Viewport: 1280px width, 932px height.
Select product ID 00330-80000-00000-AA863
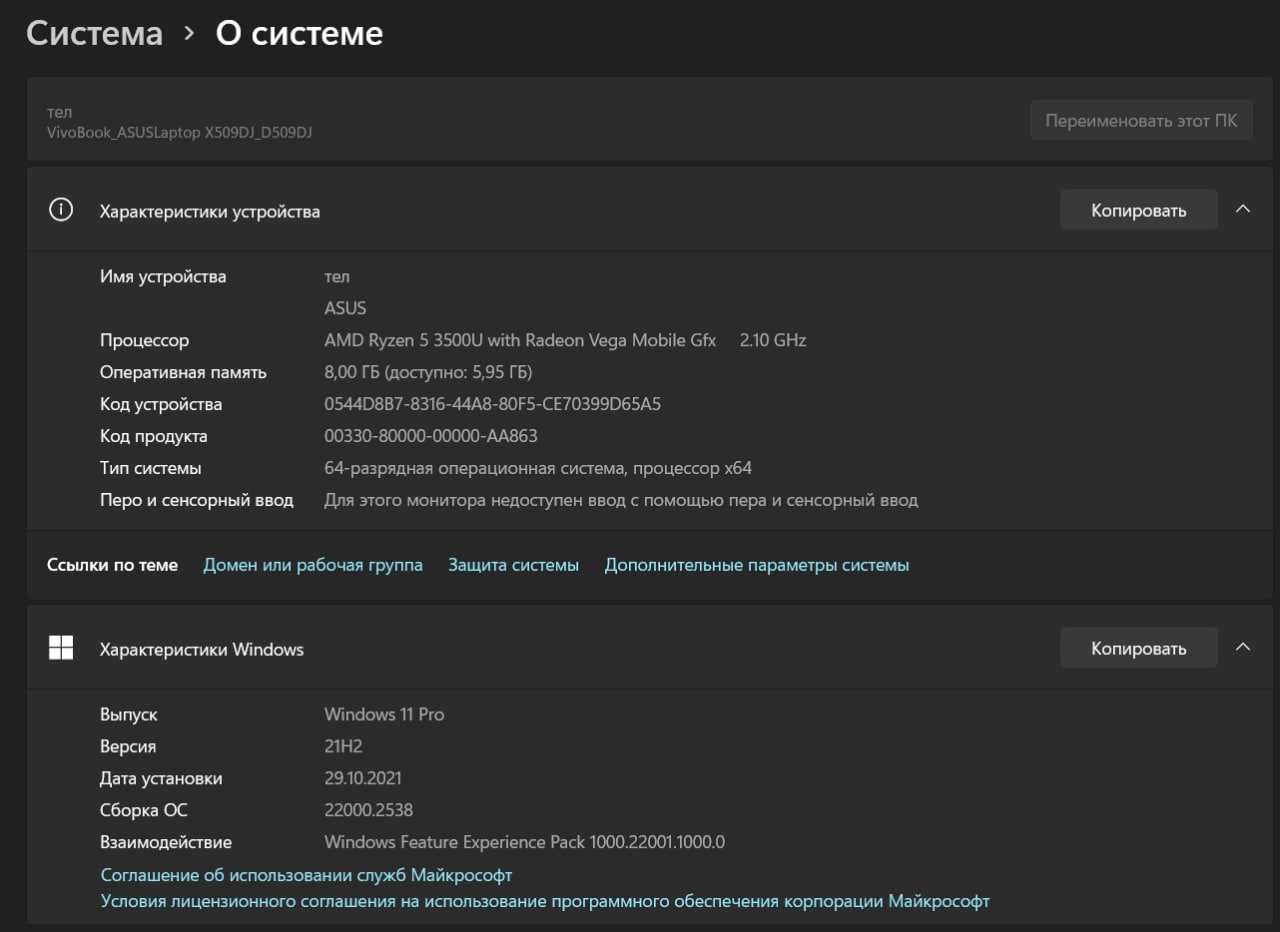pyautogui.click(x=431, y=436)
